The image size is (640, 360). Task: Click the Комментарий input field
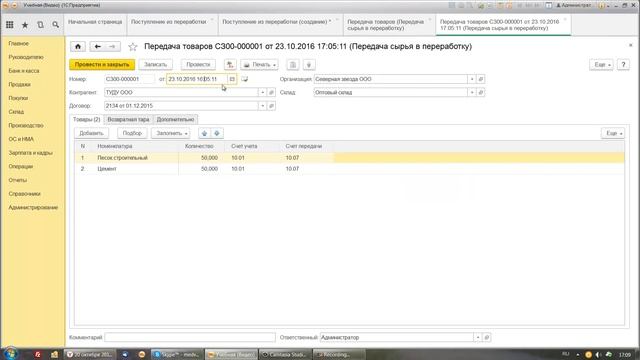click(x=190, y=337)
